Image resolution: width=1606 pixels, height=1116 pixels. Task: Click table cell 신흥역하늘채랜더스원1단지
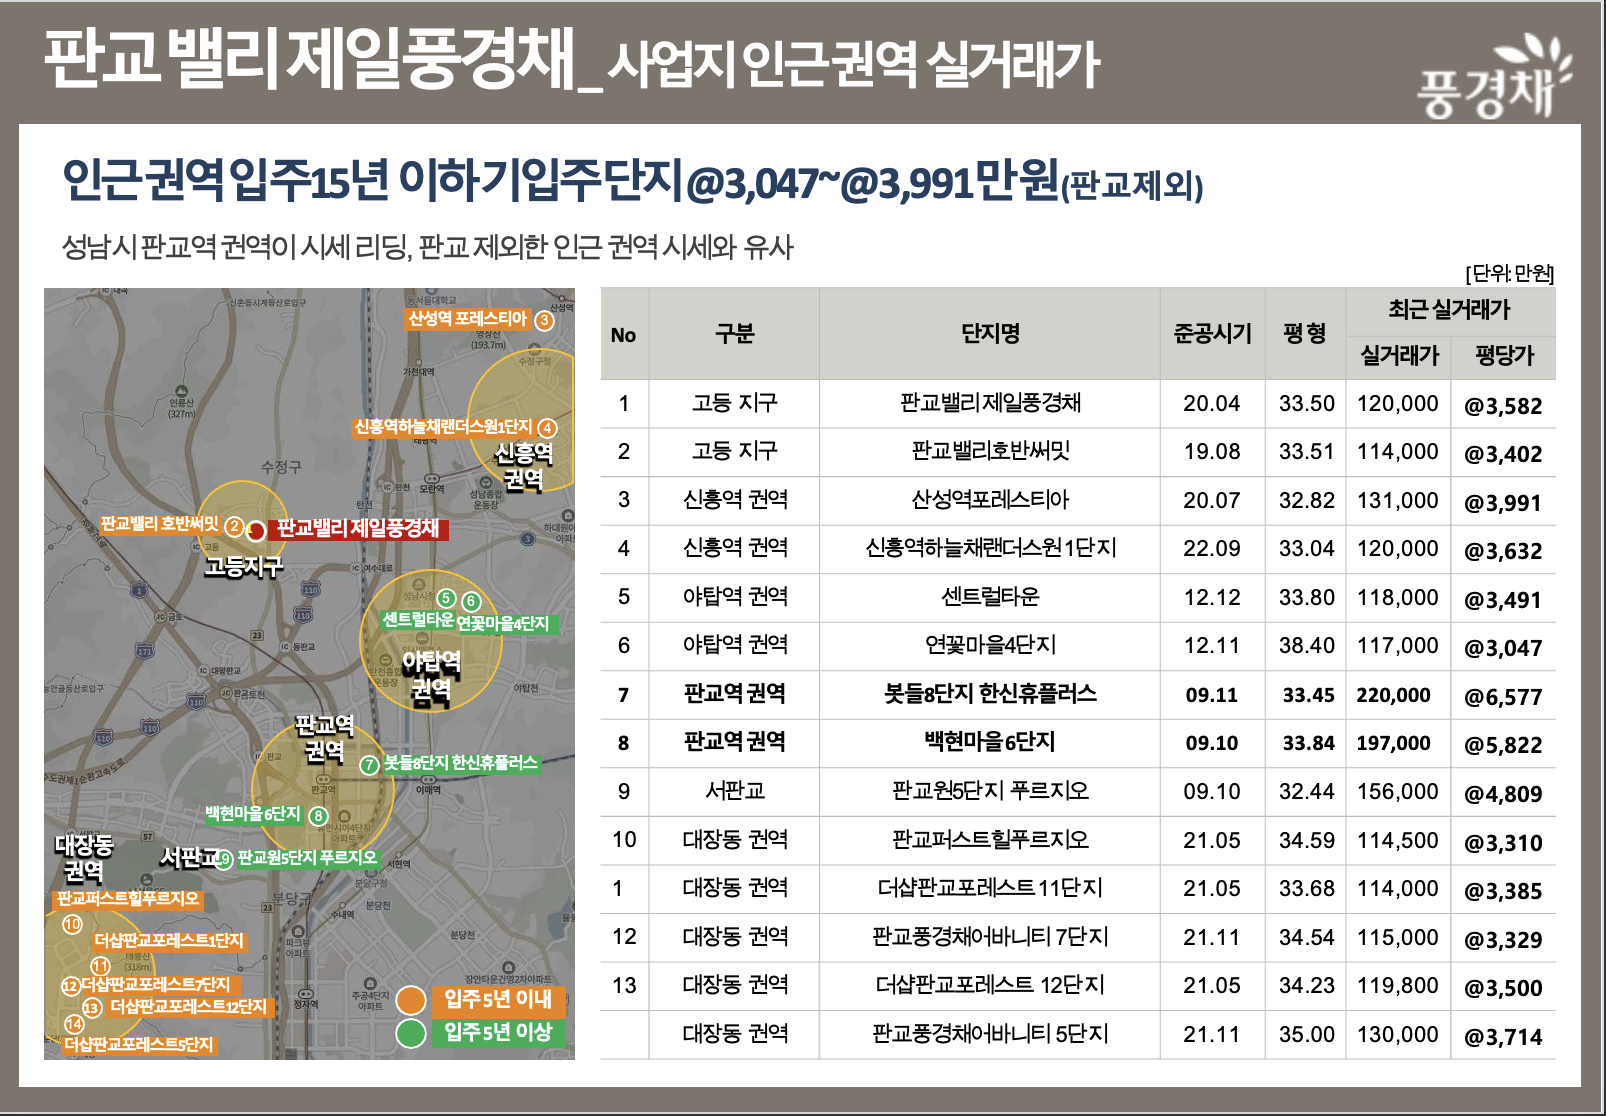click(990, 548)
